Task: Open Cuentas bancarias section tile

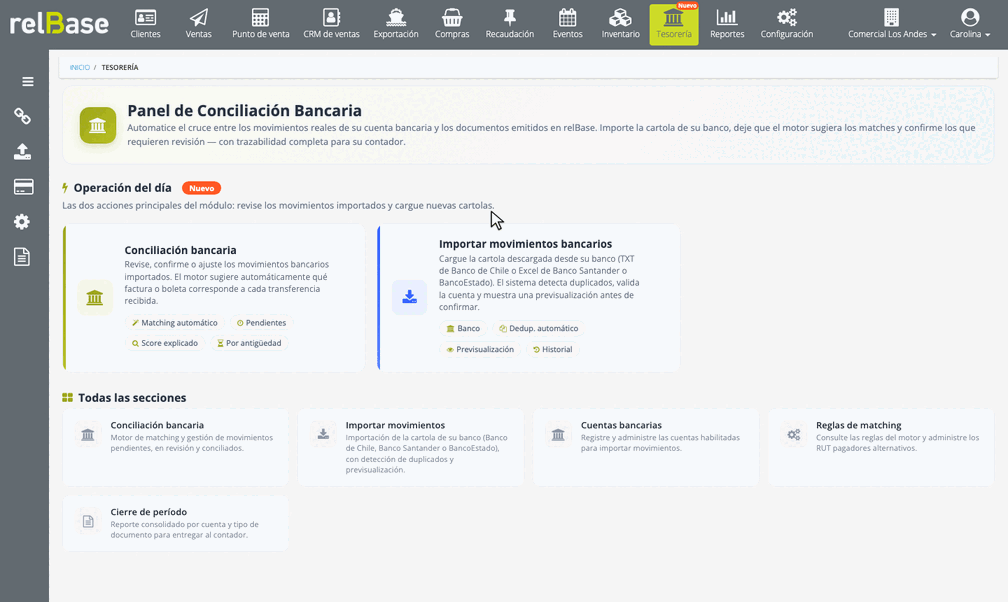Action: (646, 447)
